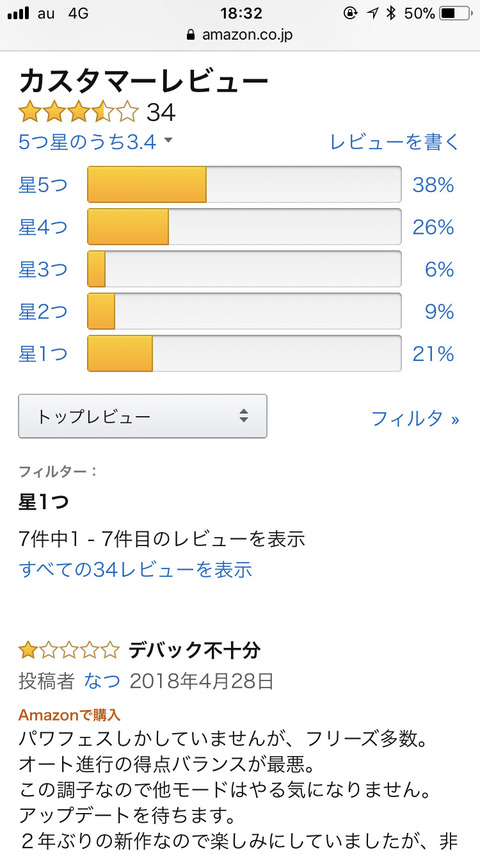
Task: Tap the cellular signal bars icon
Action: click(x=19, y=14)
